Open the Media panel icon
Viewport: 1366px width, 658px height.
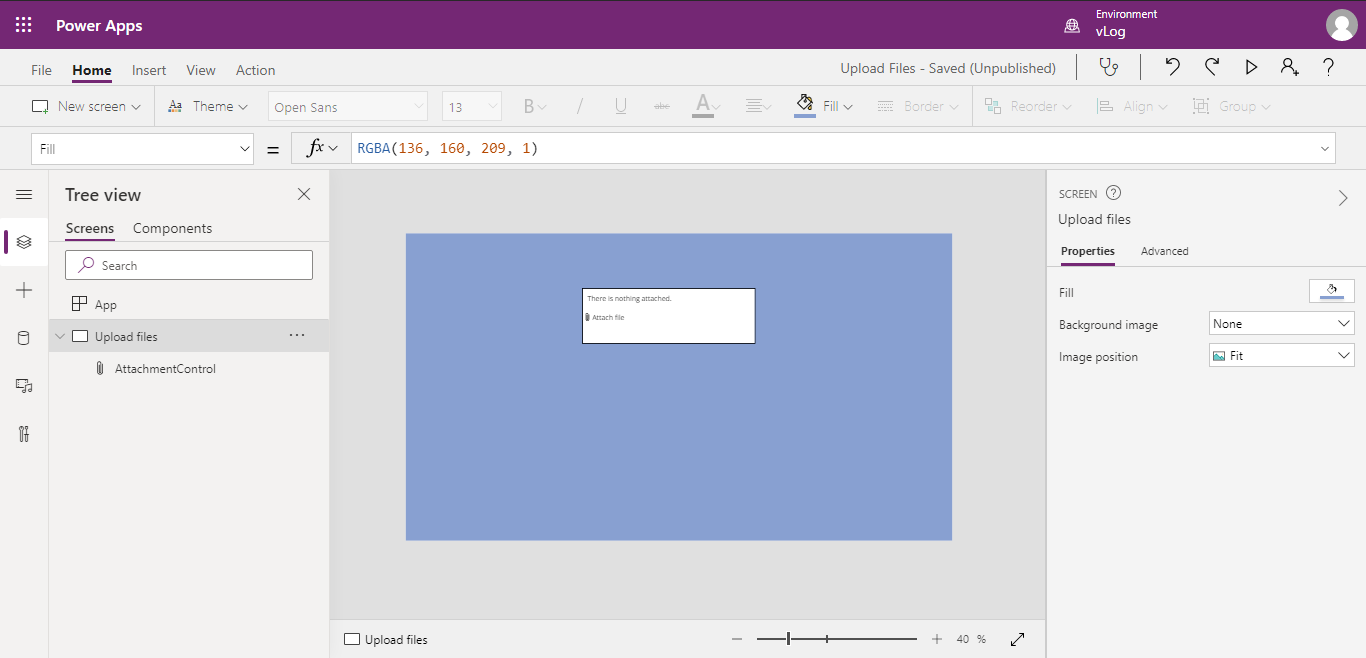point(23,385)
